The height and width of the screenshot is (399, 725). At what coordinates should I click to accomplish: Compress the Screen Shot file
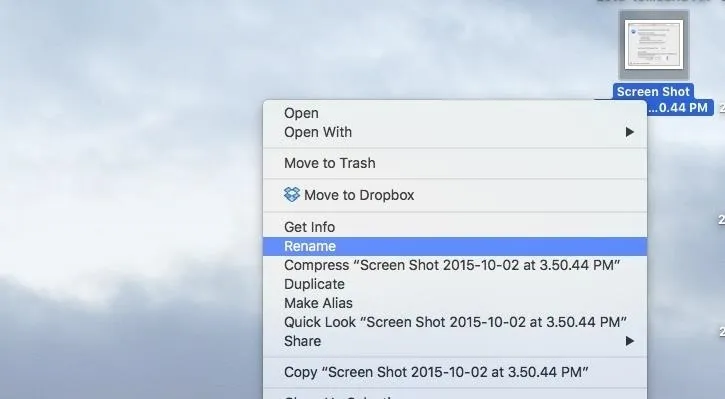(455, 265)
